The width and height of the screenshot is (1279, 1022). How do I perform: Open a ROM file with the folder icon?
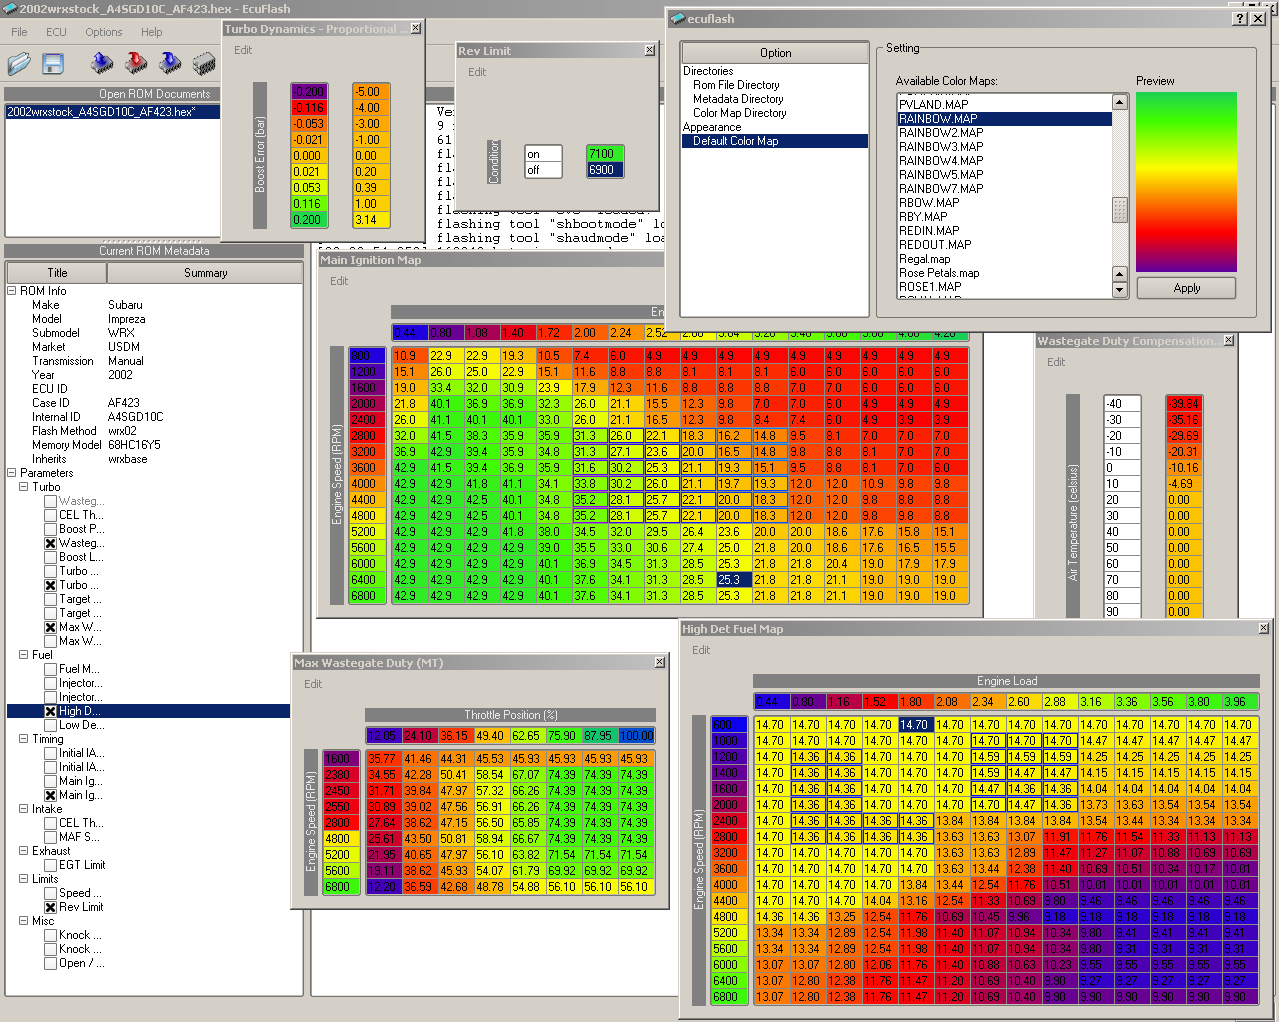point(20,65)
